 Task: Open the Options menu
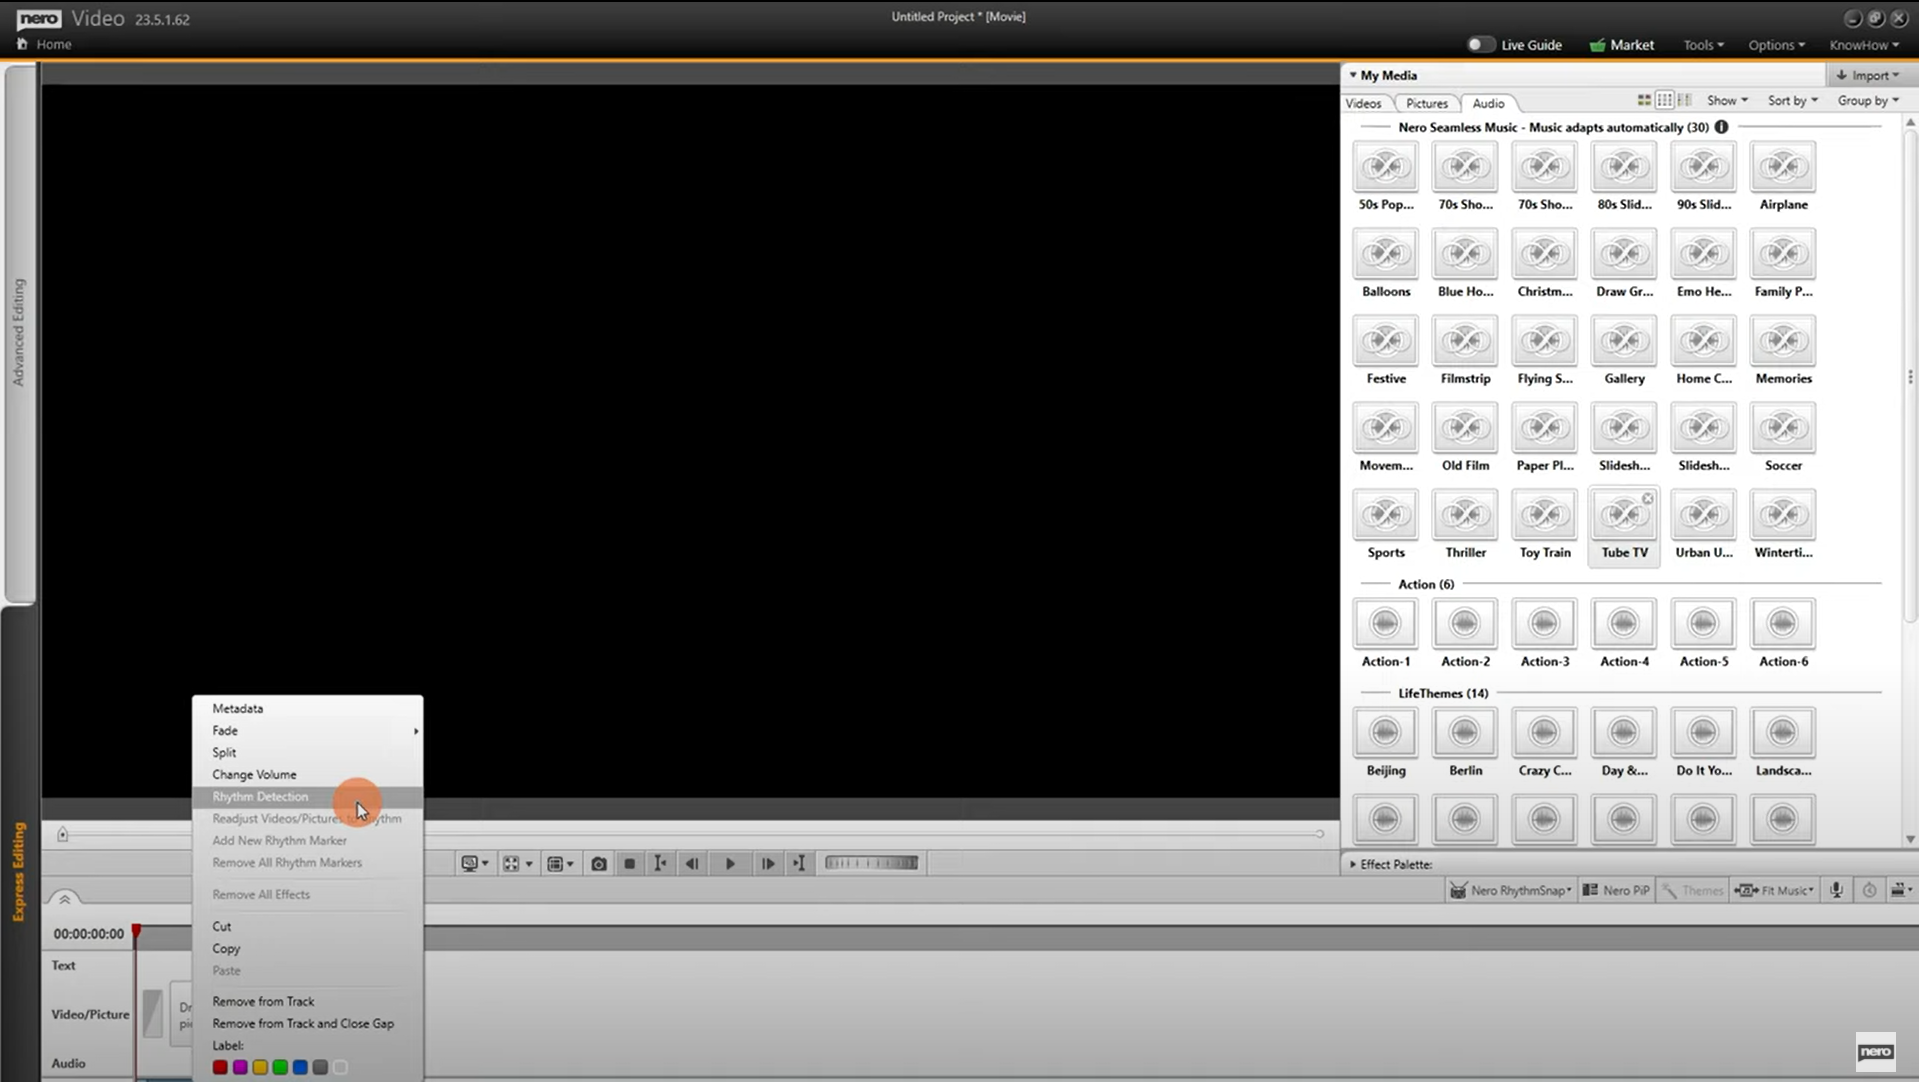1776,45
